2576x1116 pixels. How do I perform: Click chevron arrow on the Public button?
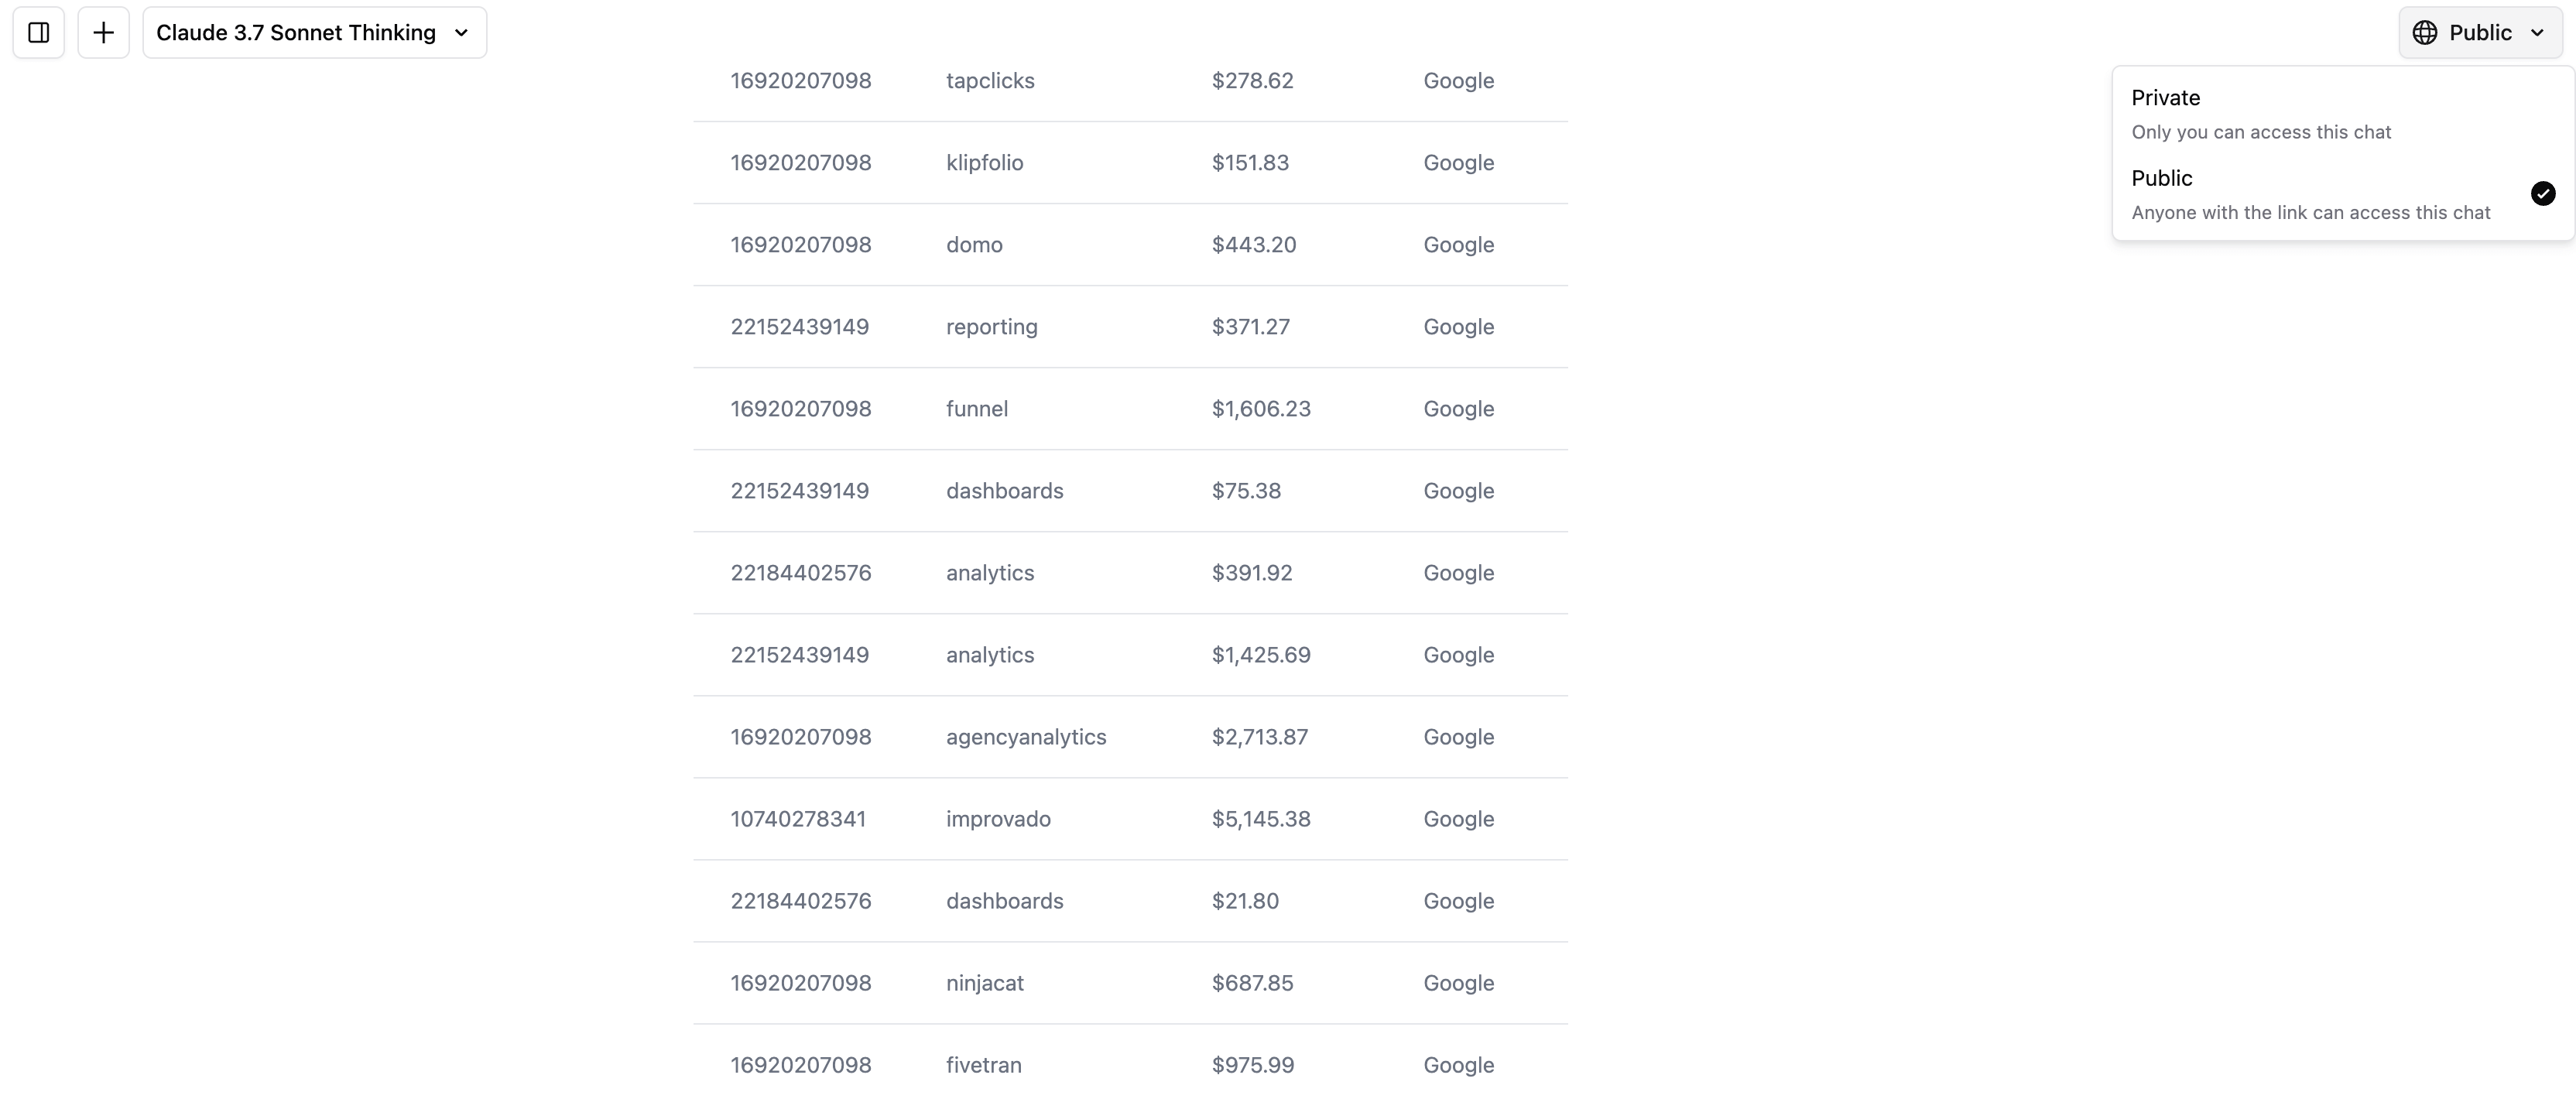[x=2537, y=33]
